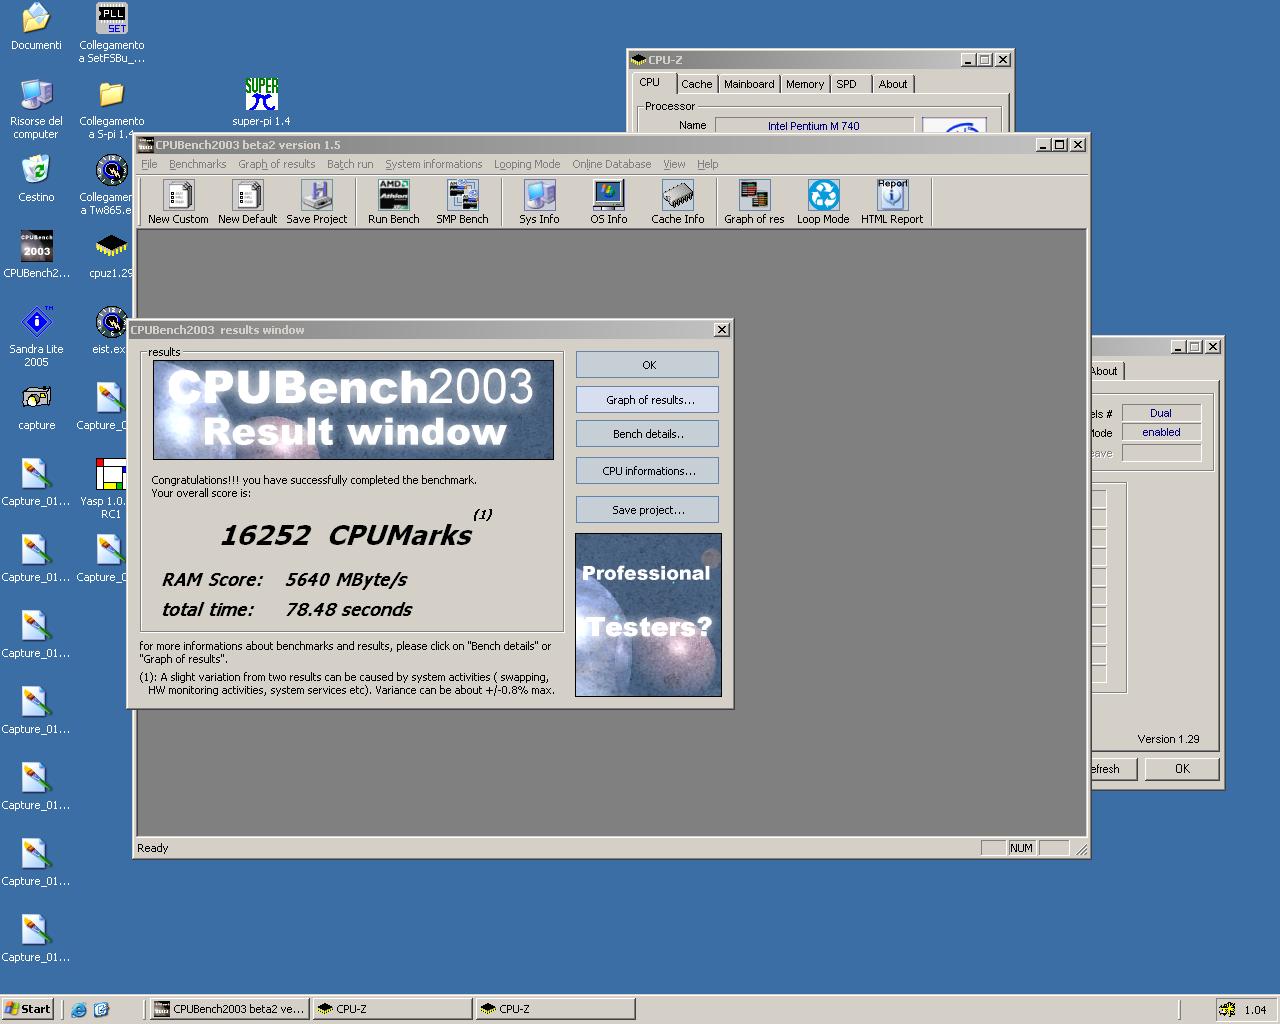Open the CPUBench2003 desktop shortcut
The height and width of the screenshot is (1024, 1280).
[36, 255]
